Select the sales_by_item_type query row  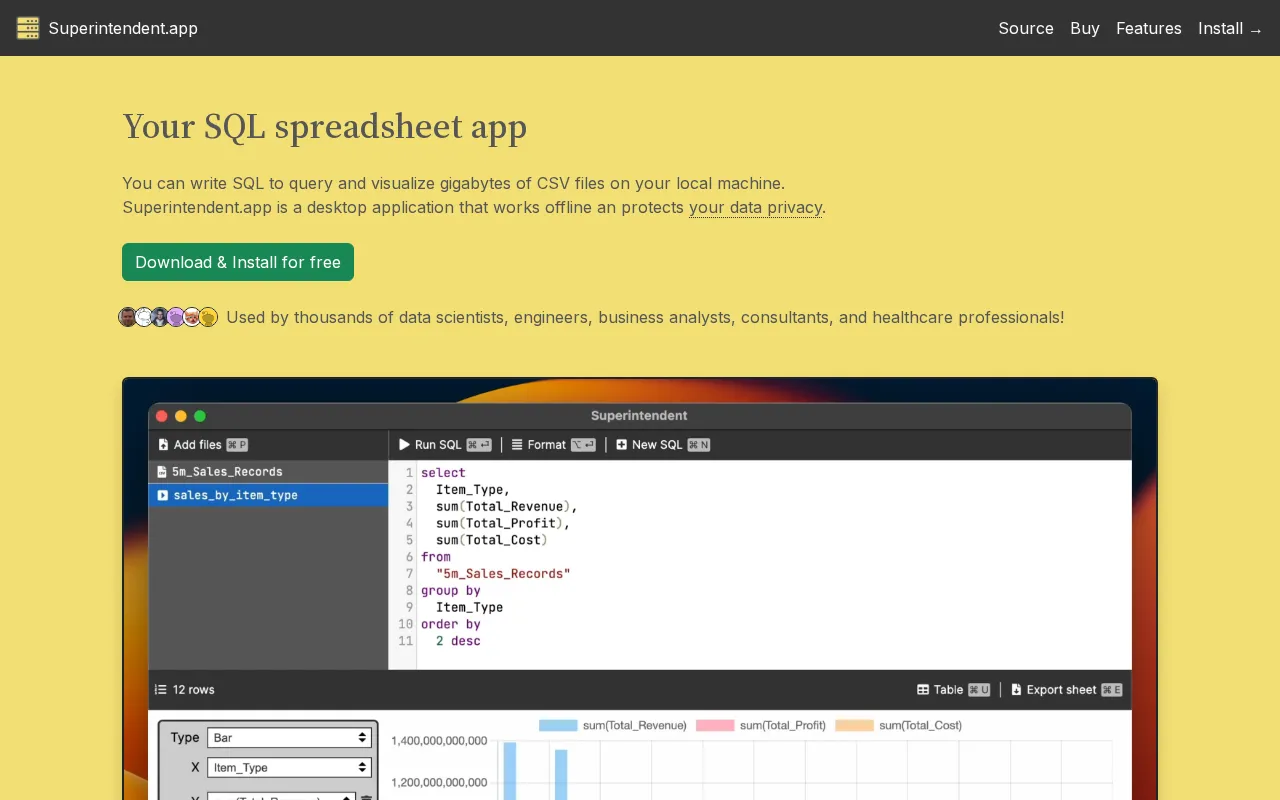(x=268, y=495)
